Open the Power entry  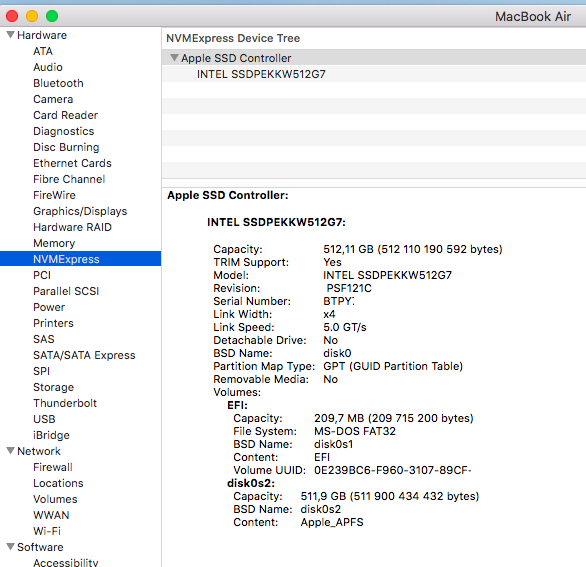[x=49, y=307]
